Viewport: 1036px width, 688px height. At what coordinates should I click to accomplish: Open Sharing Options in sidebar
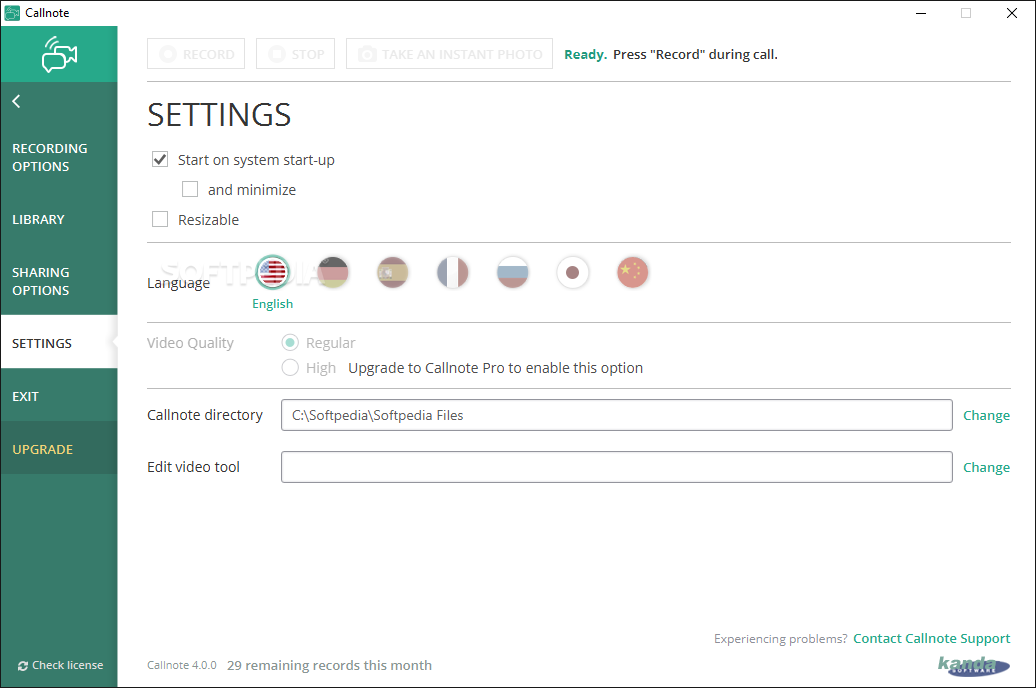(x=59, y=282)
